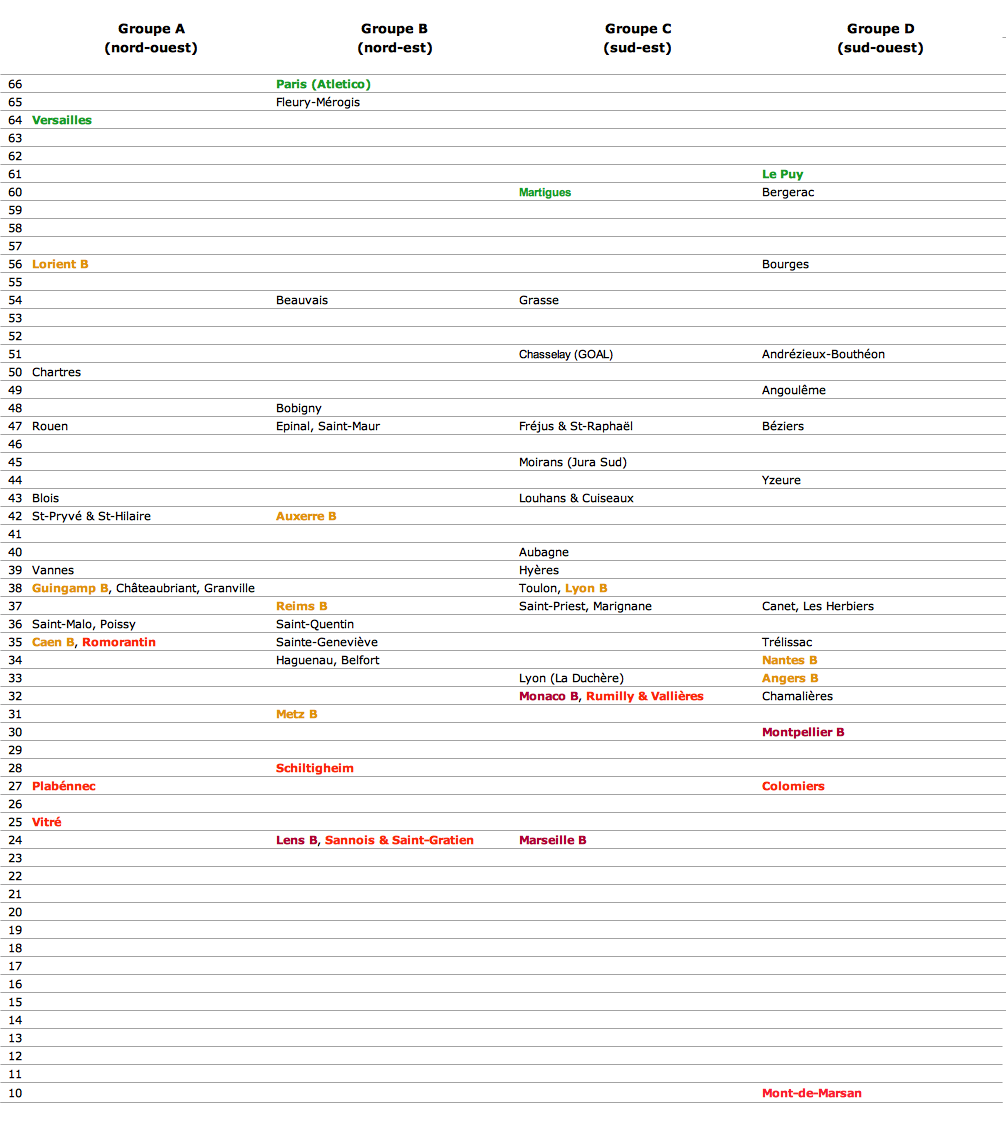Click Sannois & Saint-Gratien entry

point(399,841)
